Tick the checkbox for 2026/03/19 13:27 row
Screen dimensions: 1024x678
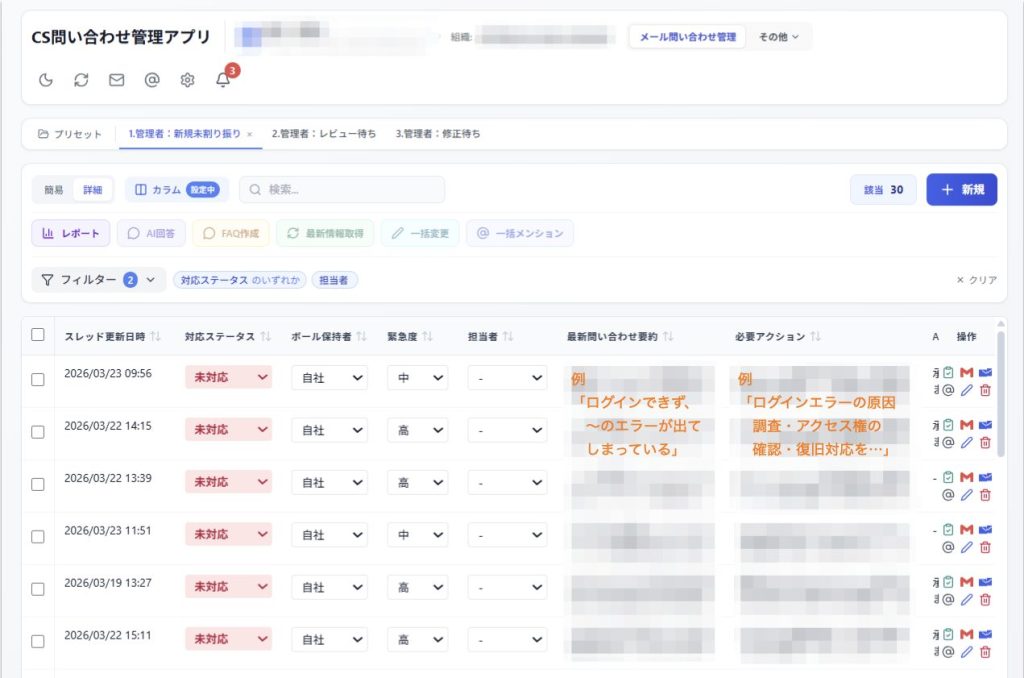tap(38, 589)
